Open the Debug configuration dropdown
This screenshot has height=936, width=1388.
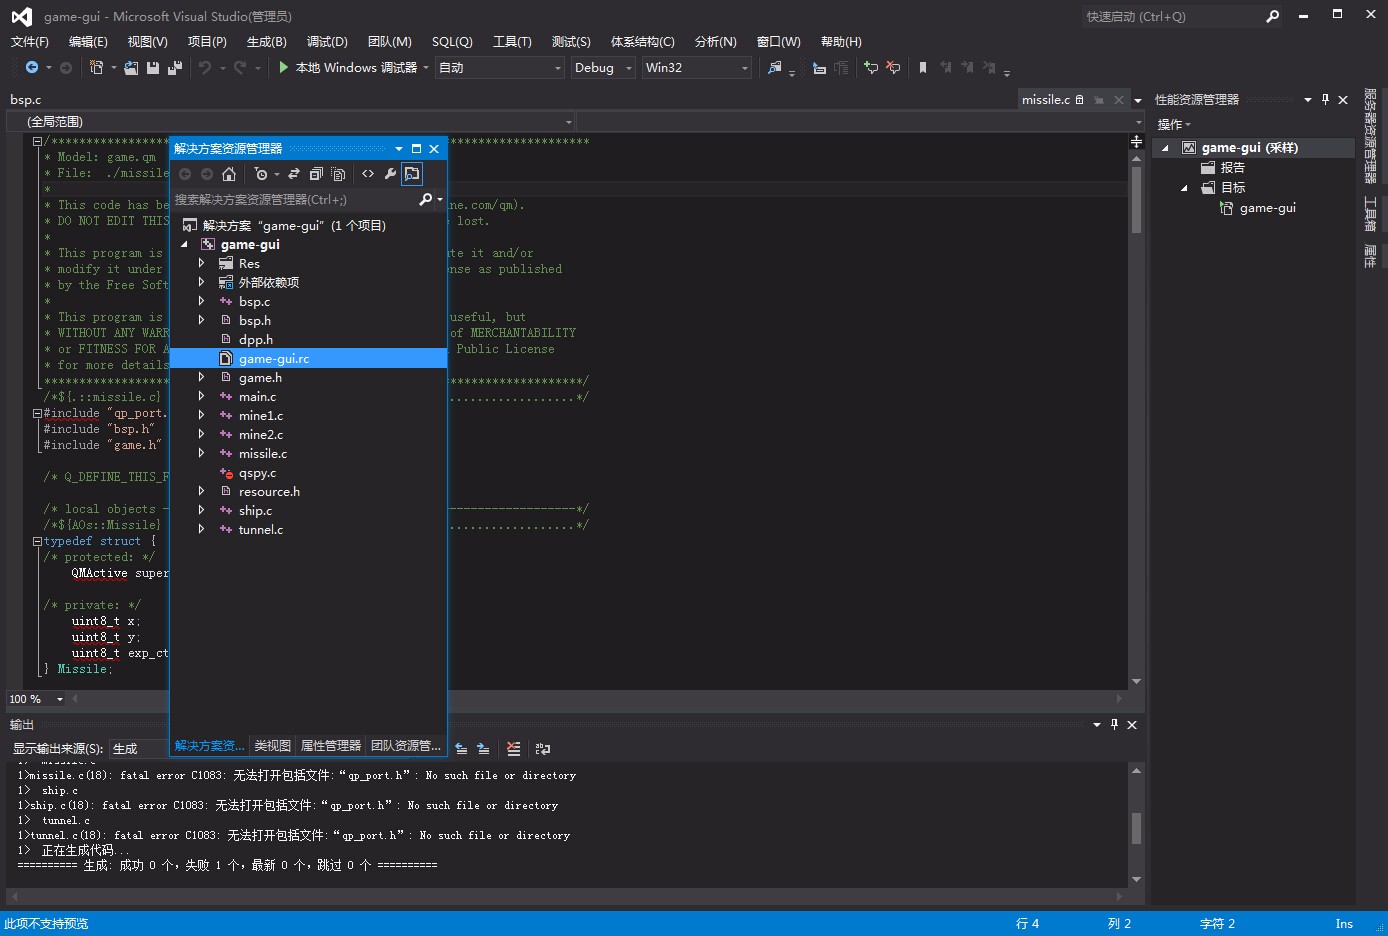603,68
